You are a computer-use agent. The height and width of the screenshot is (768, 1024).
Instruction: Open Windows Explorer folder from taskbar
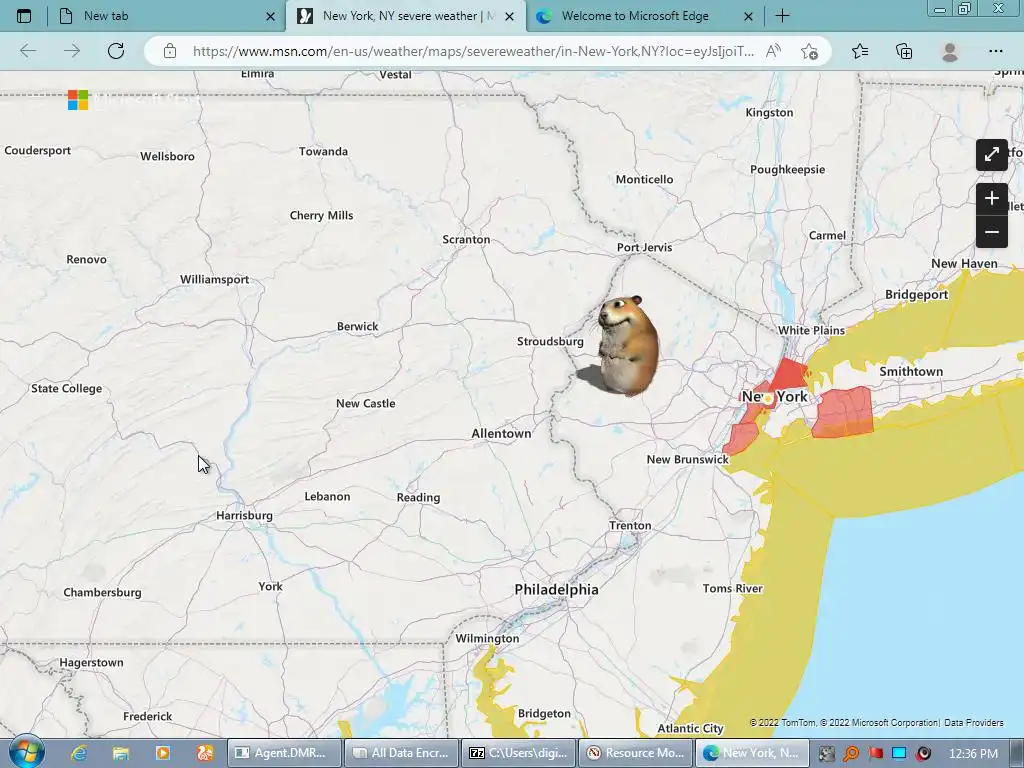(121, 753)
